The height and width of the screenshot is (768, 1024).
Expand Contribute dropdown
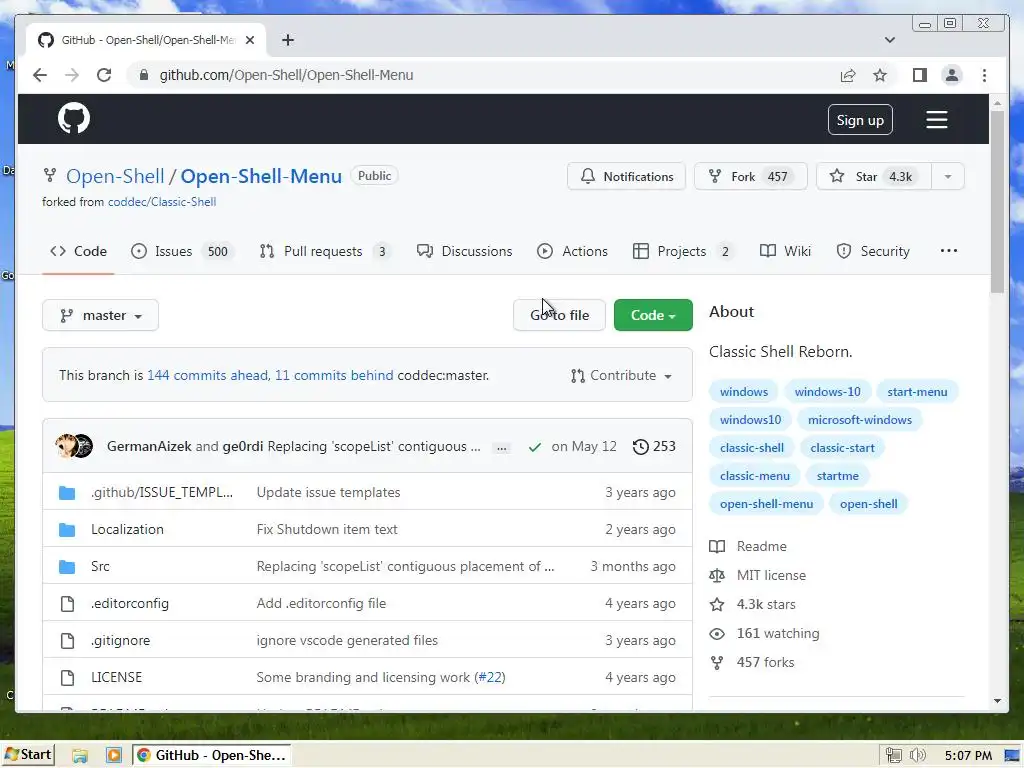621,376
